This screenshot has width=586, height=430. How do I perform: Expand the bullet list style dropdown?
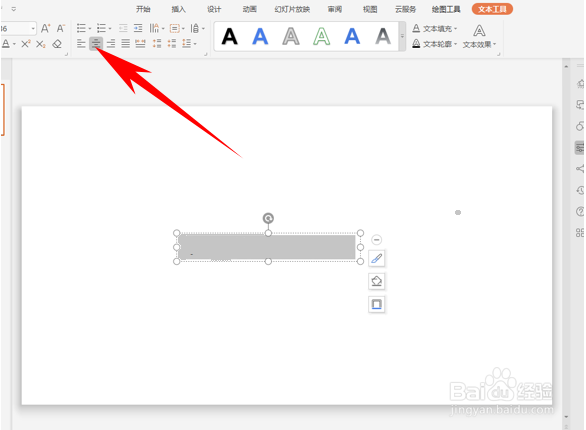pos(90,28)
